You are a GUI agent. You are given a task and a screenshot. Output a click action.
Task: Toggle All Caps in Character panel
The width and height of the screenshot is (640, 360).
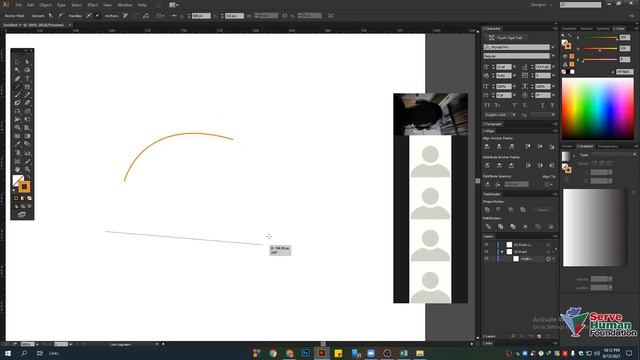click(487, 105)
